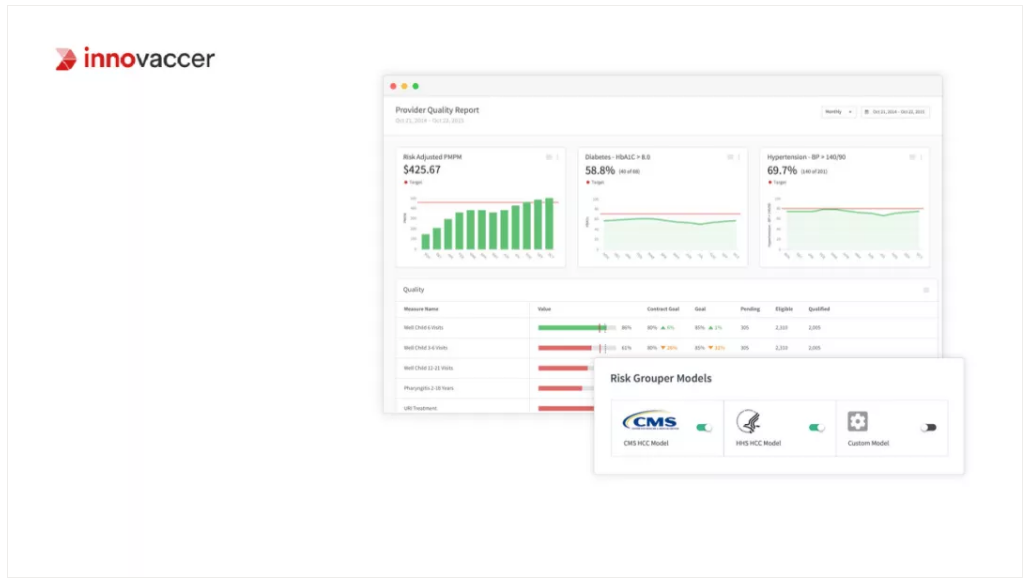
Task: Sort by Eligible column header
Action: 784,309
